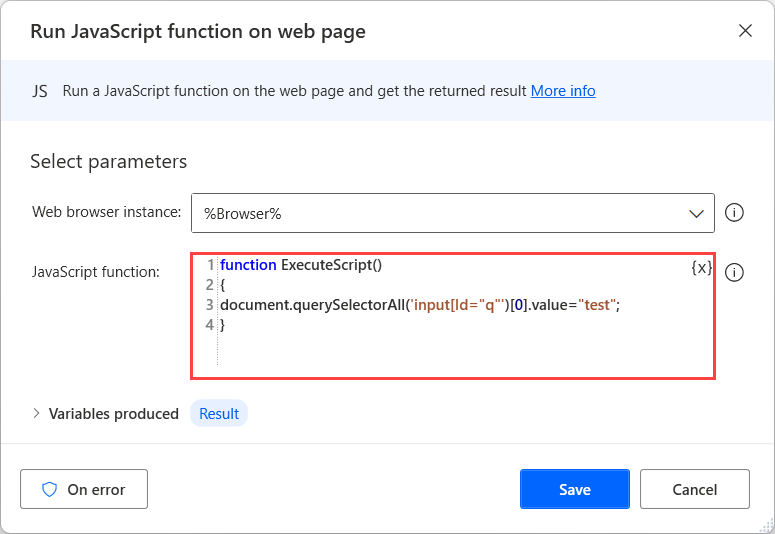The image size is (775, 534).
Task: Click the "function ExecuteScript()" line
Action: click(301, 265)
